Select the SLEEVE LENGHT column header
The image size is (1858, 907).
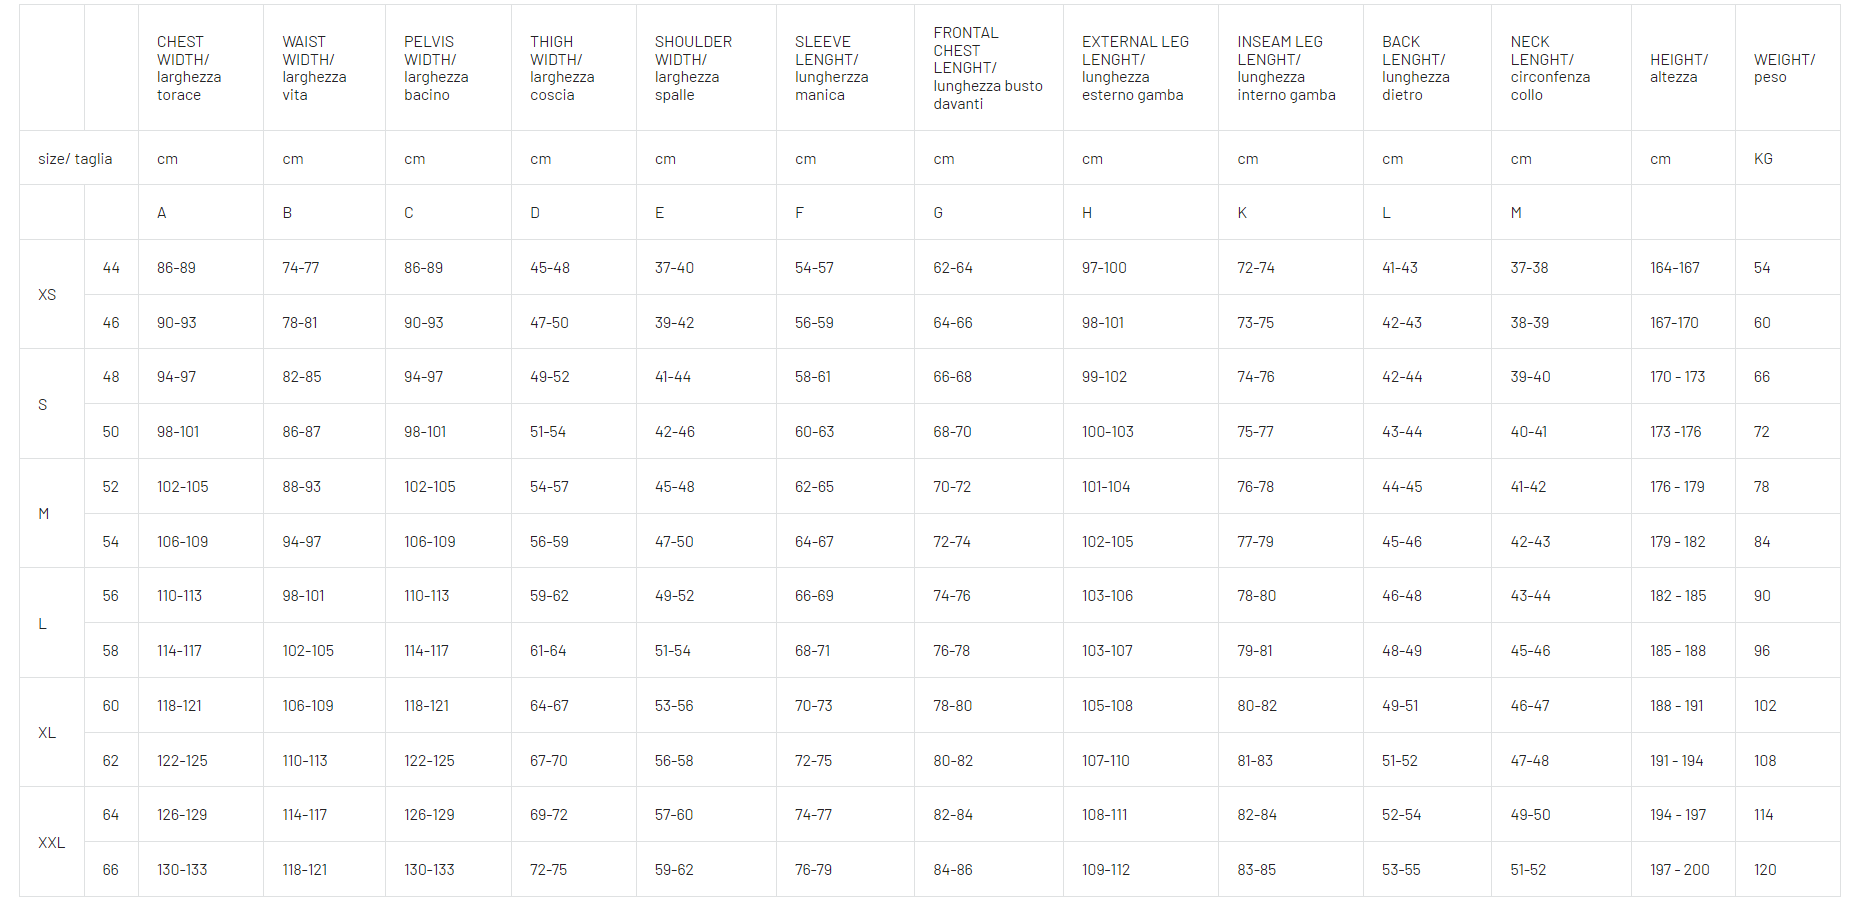(x=831, y=68)
